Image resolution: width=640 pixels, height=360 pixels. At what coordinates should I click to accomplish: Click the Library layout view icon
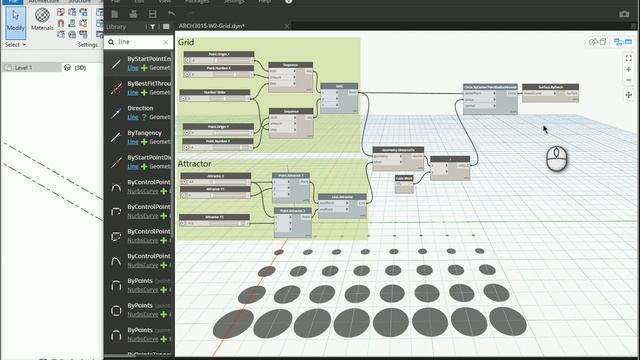click(166, 27)
